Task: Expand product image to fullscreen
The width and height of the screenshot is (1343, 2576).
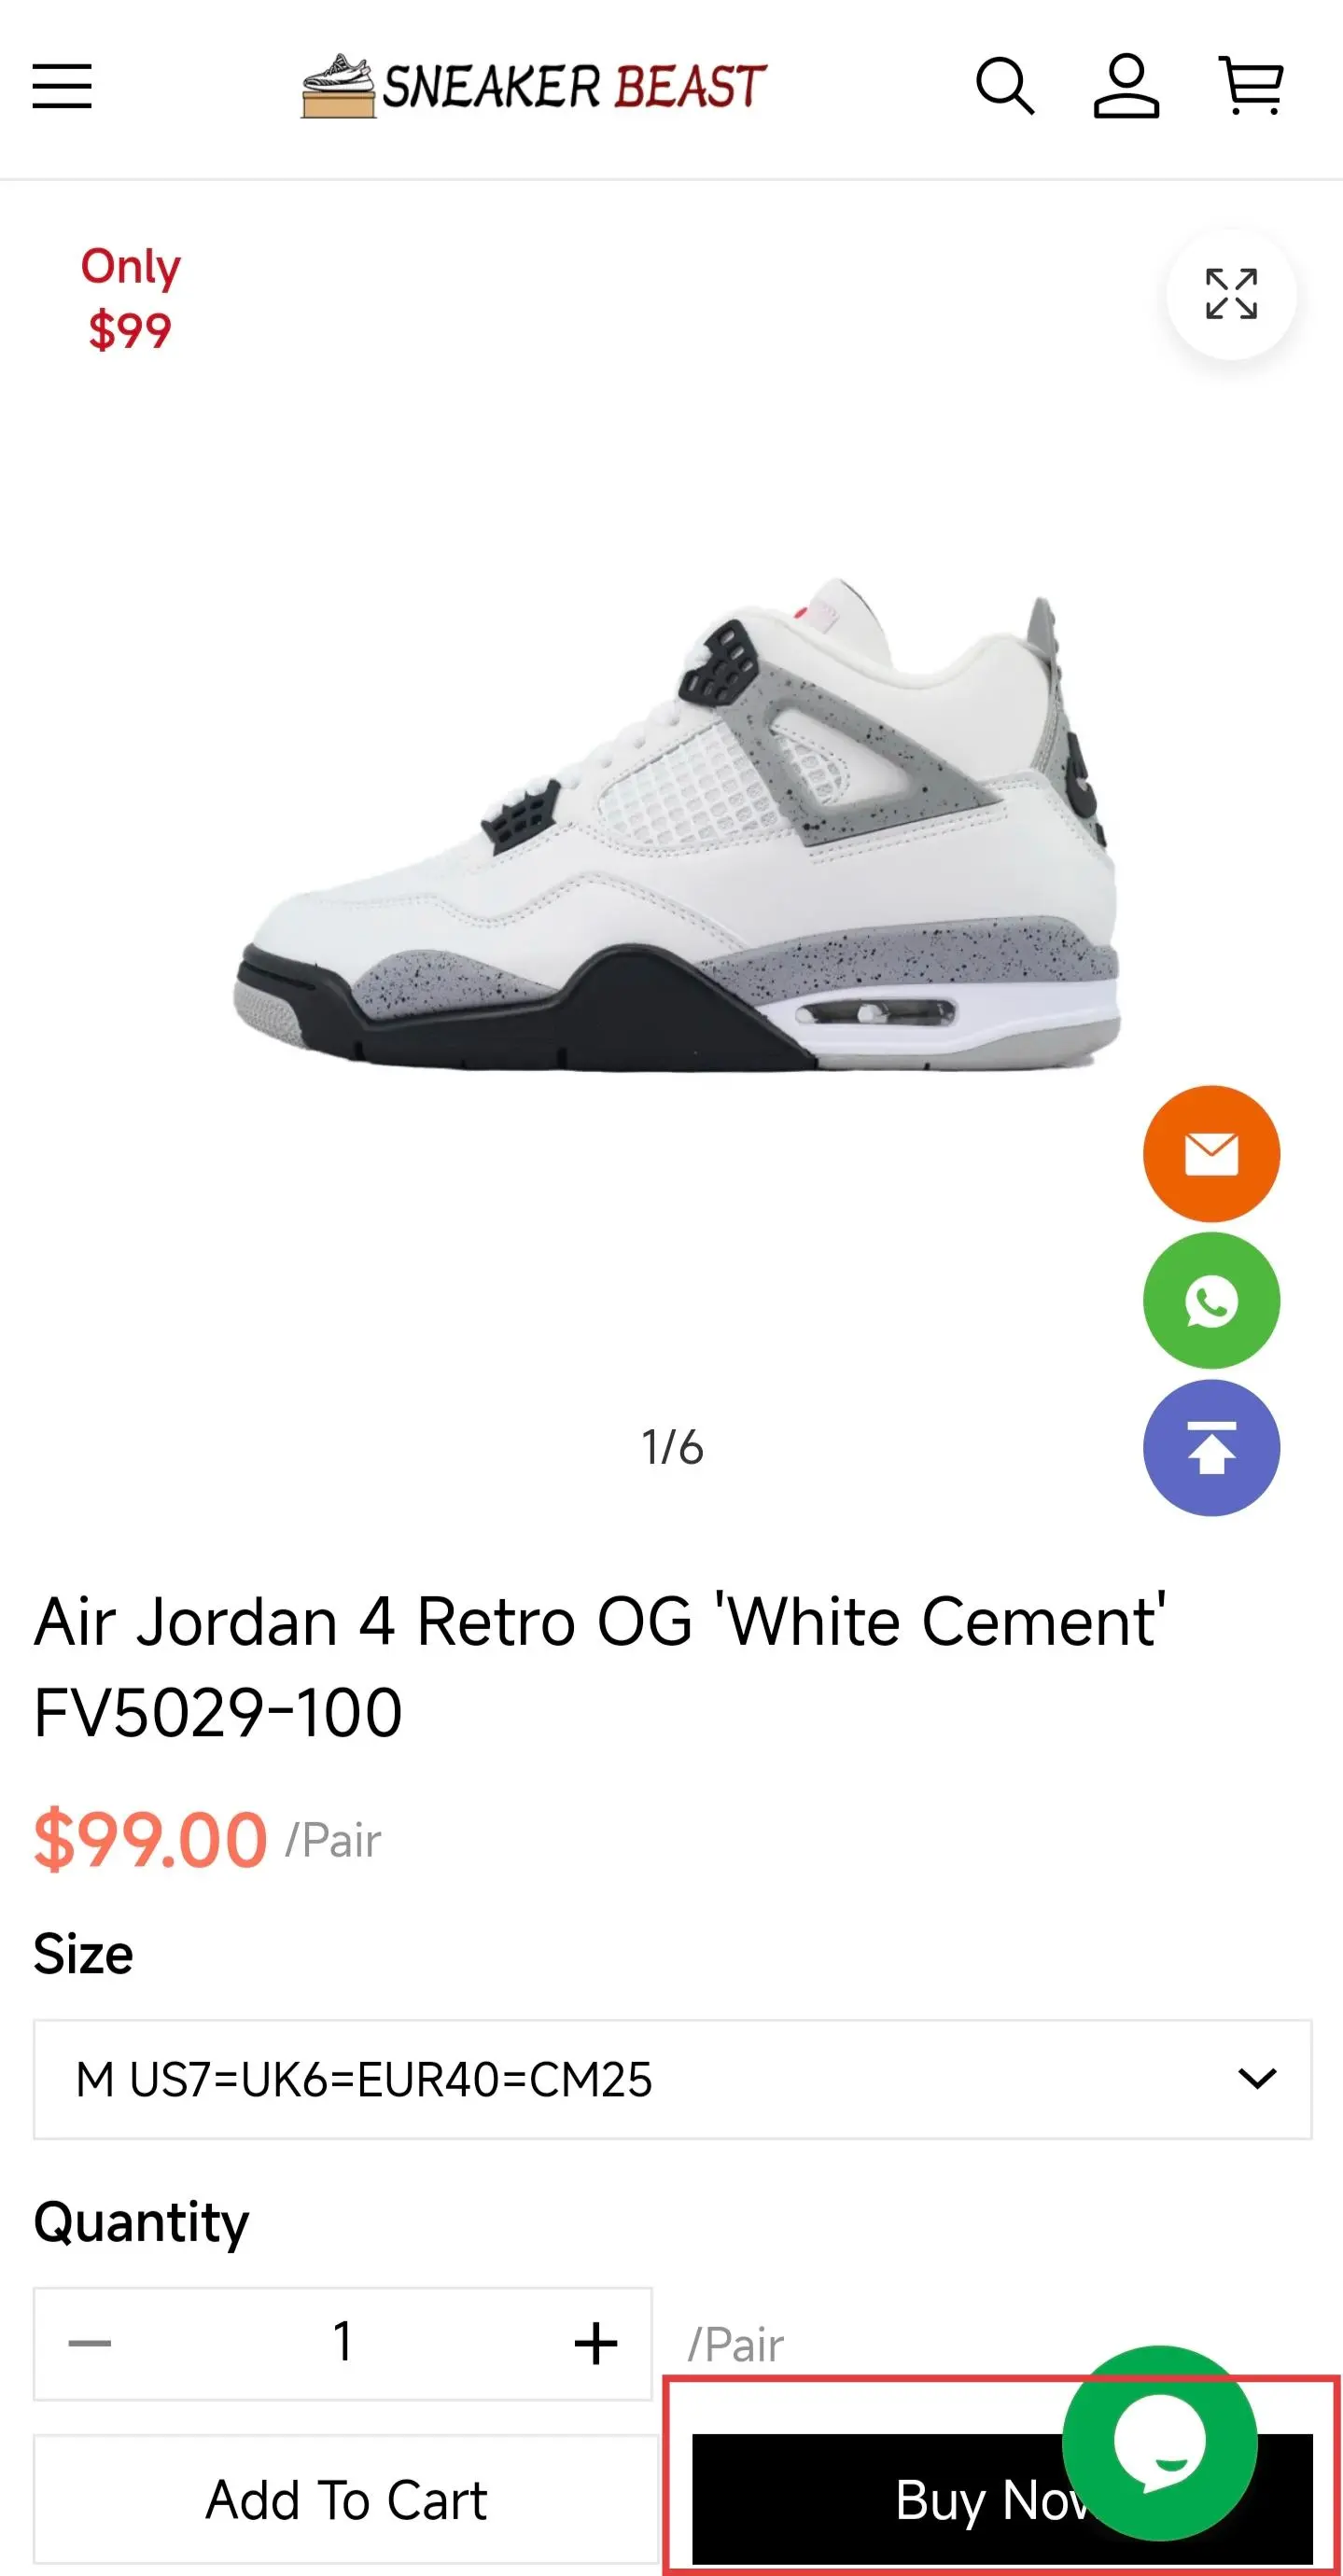Action: tap(1231, 294)
